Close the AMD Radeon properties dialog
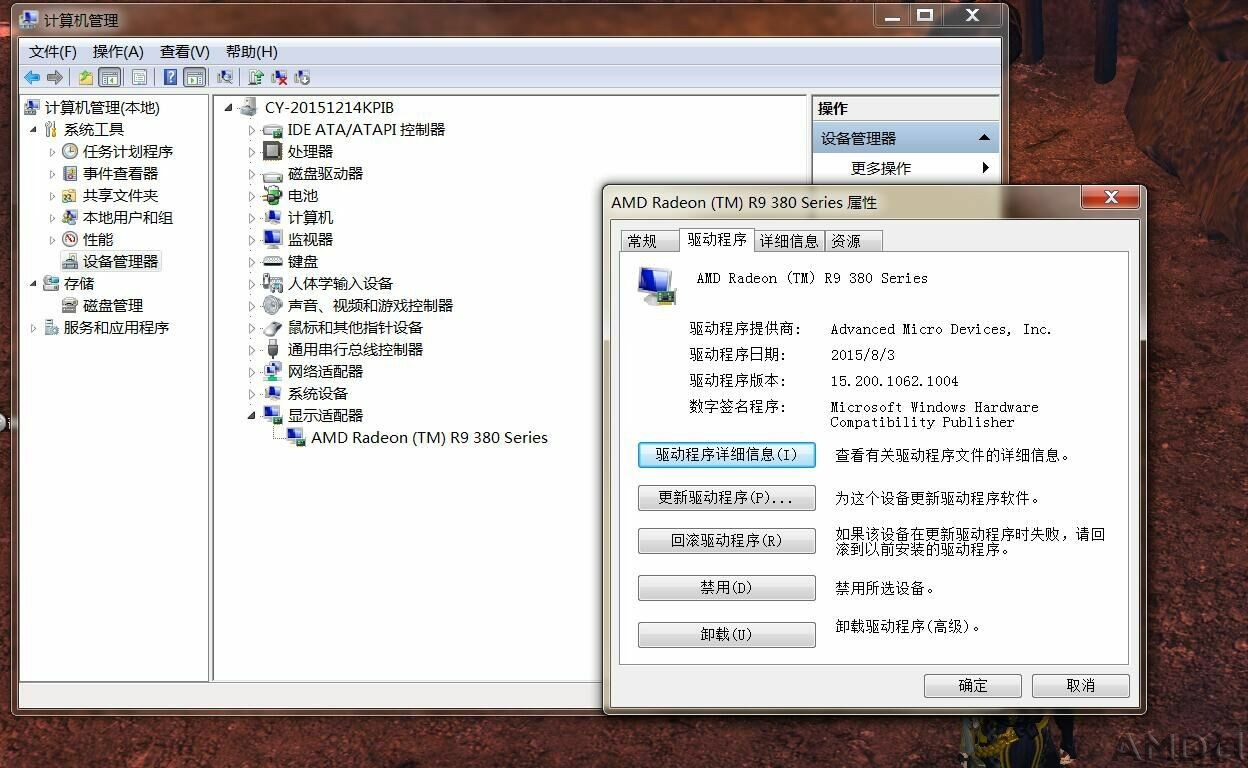This screenshot has height=768, width=1248. pyautogui.click(x=1111, y=198)
